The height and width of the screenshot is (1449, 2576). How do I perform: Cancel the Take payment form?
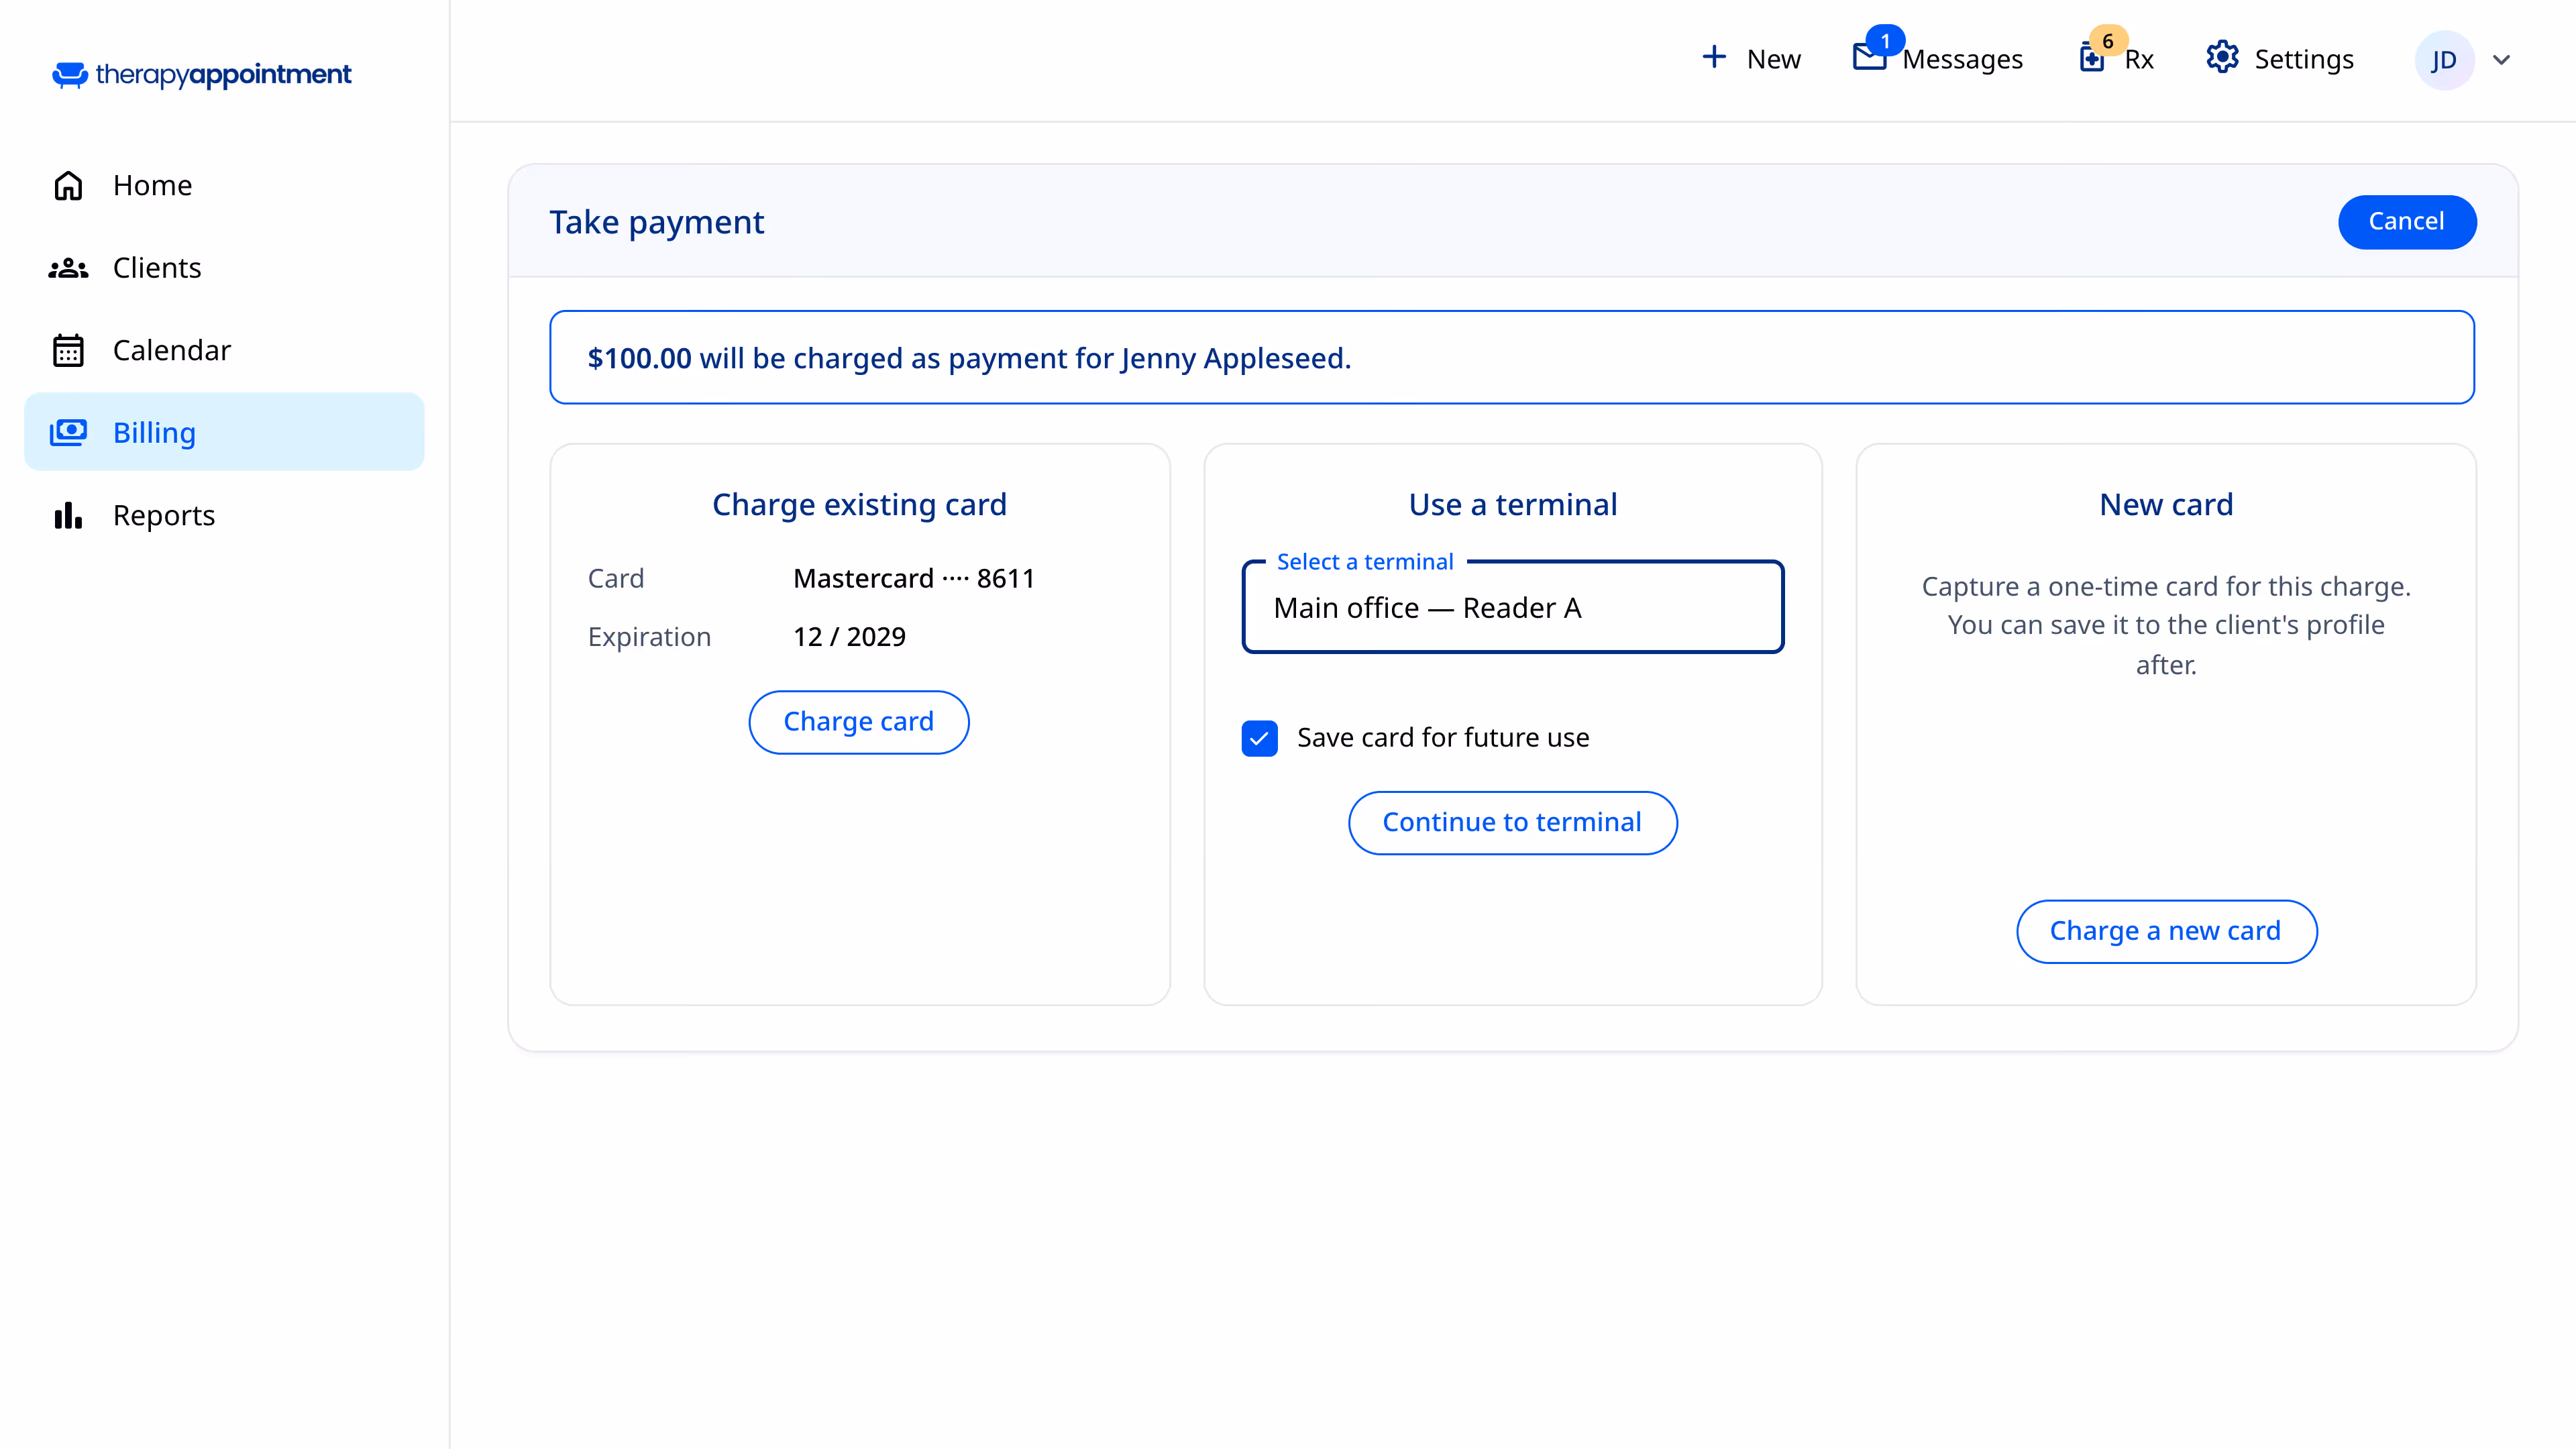coord(2407,222)
